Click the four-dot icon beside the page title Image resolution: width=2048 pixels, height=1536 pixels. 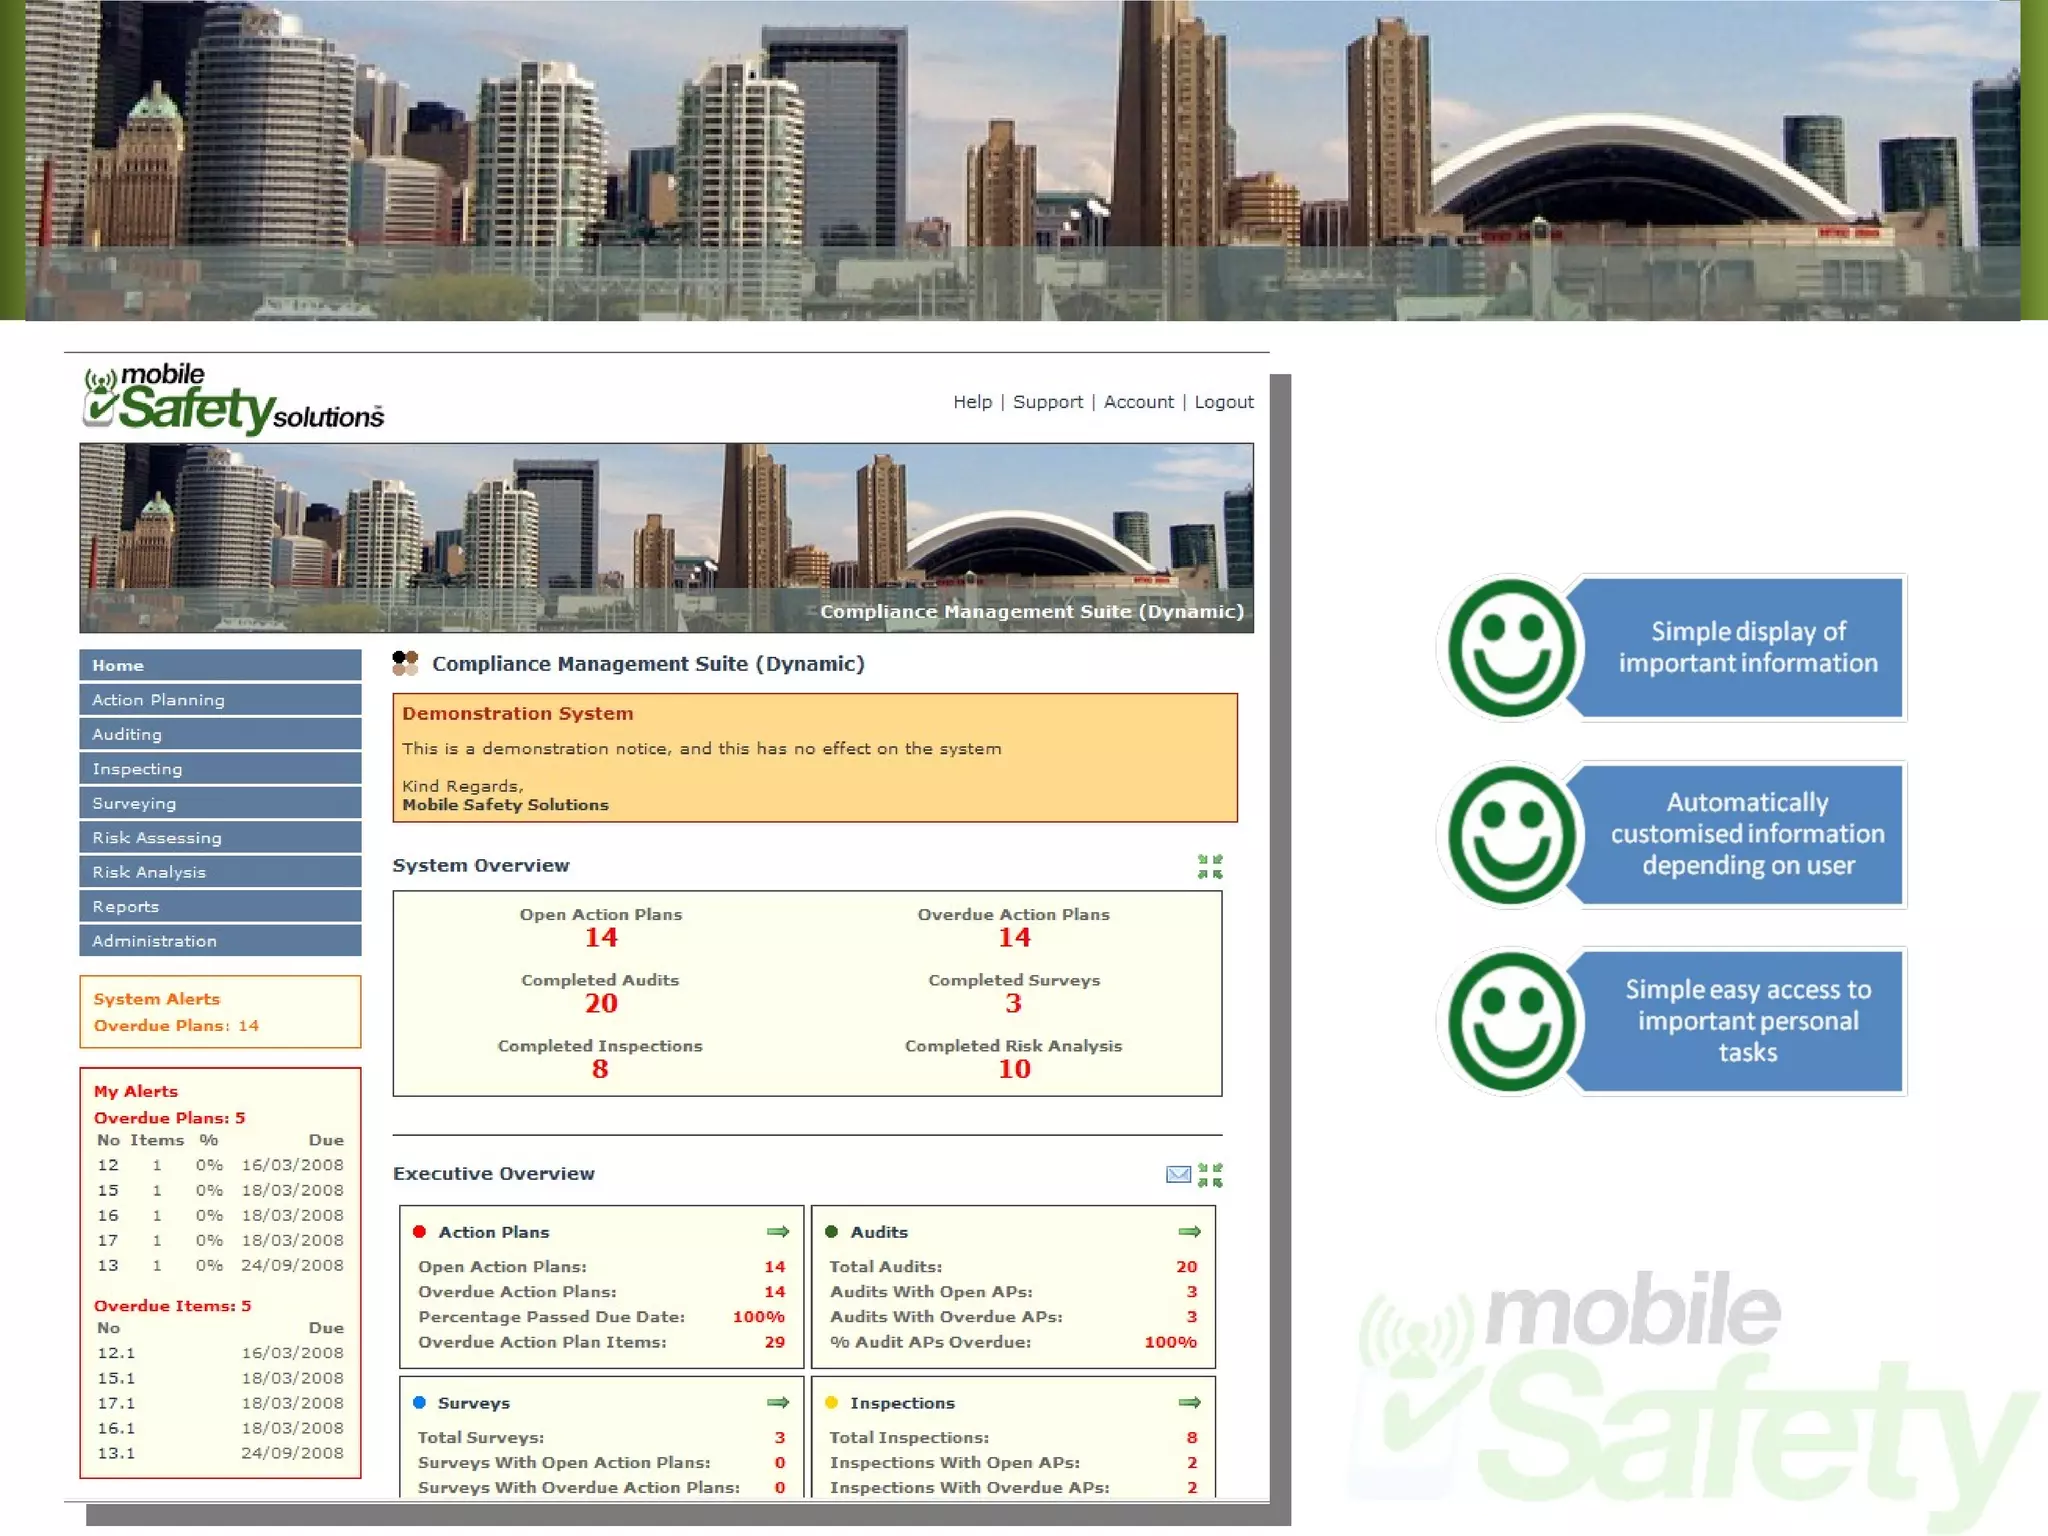(x=405, y=663)
